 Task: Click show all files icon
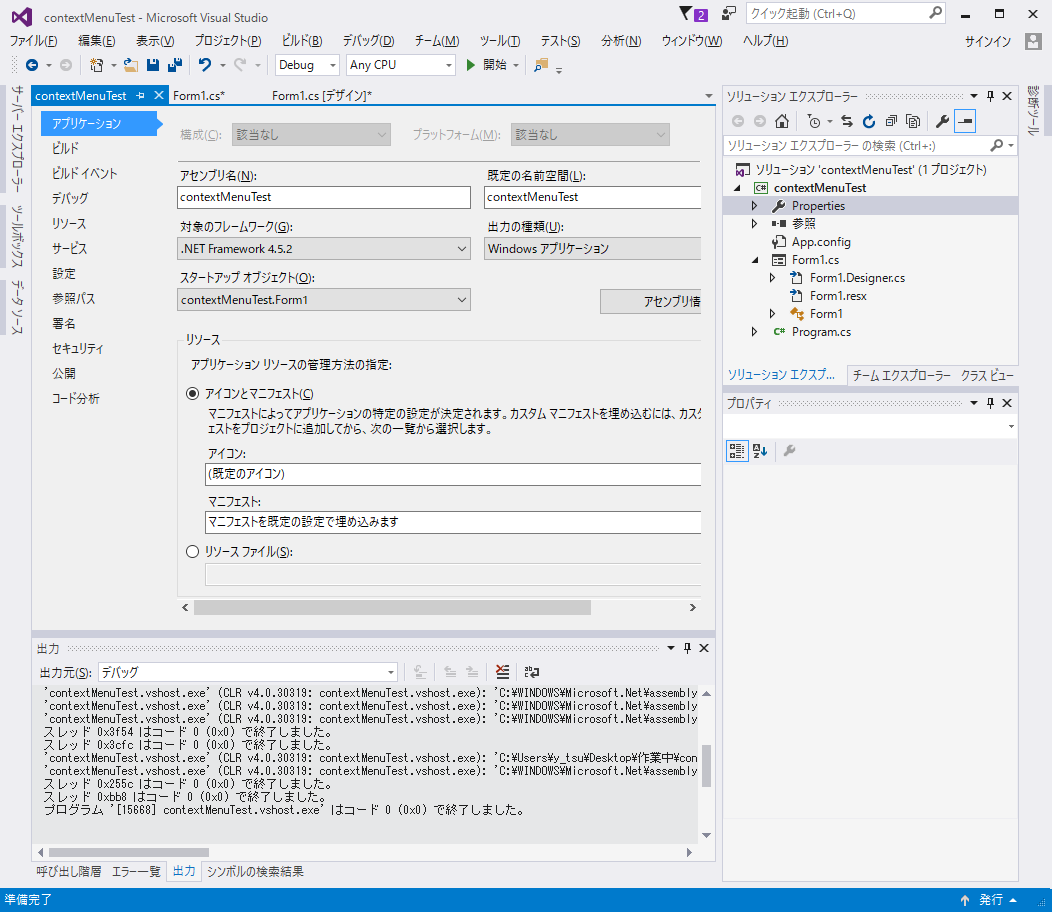coord(912,121)
